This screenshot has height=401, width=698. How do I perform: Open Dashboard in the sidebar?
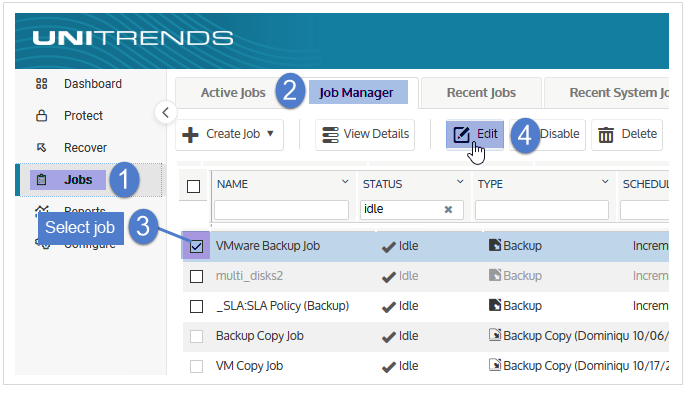coord(93,84)
